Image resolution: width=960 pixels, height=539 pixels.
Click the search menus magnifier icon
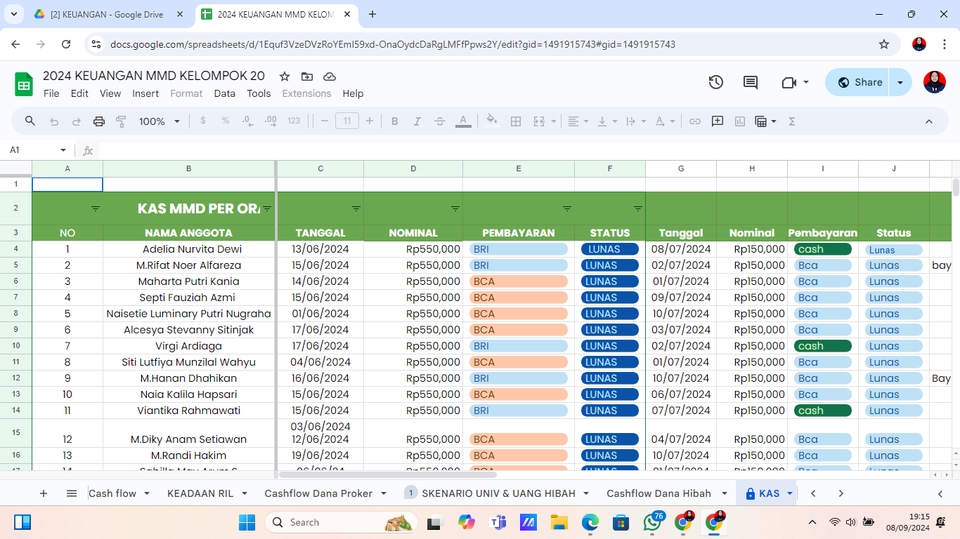click(x=30, y=121)
